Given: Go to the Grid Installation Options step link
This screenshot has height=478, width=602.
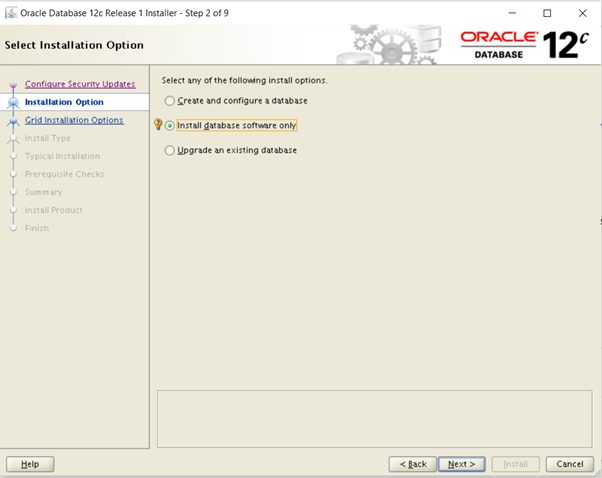Looking at the screenshot, I should [x=74, y=120].
